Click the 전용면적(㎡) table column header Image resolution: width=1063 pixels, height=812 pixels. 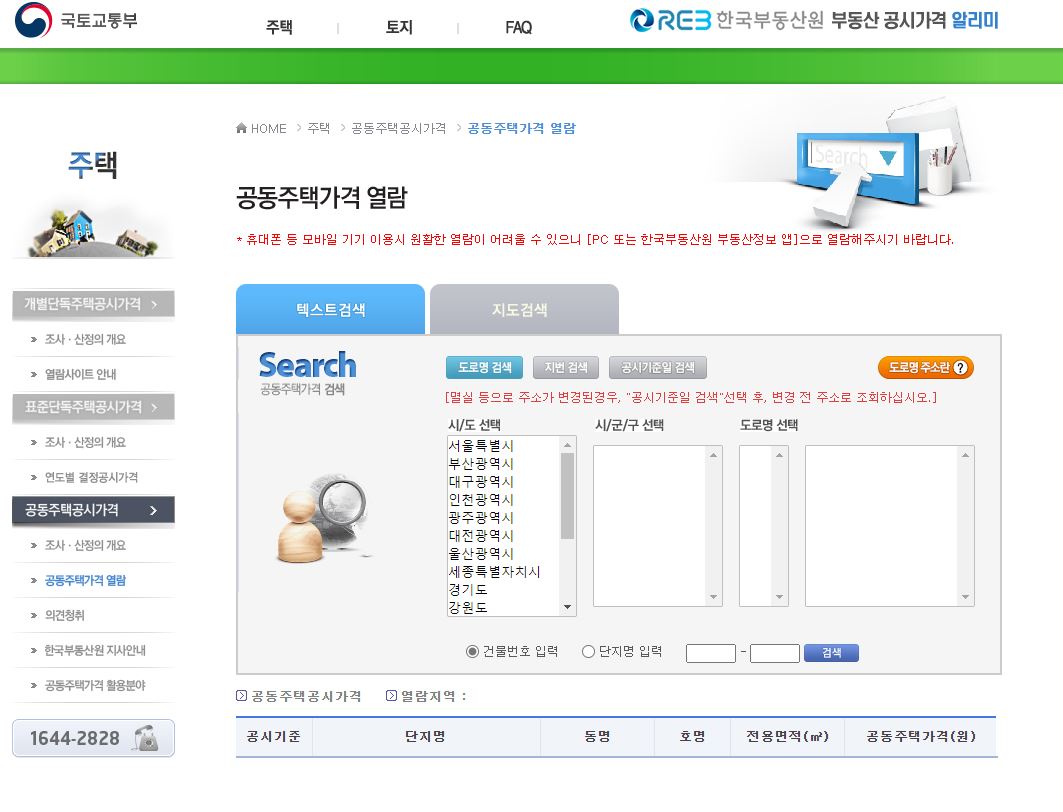[787, 736]
